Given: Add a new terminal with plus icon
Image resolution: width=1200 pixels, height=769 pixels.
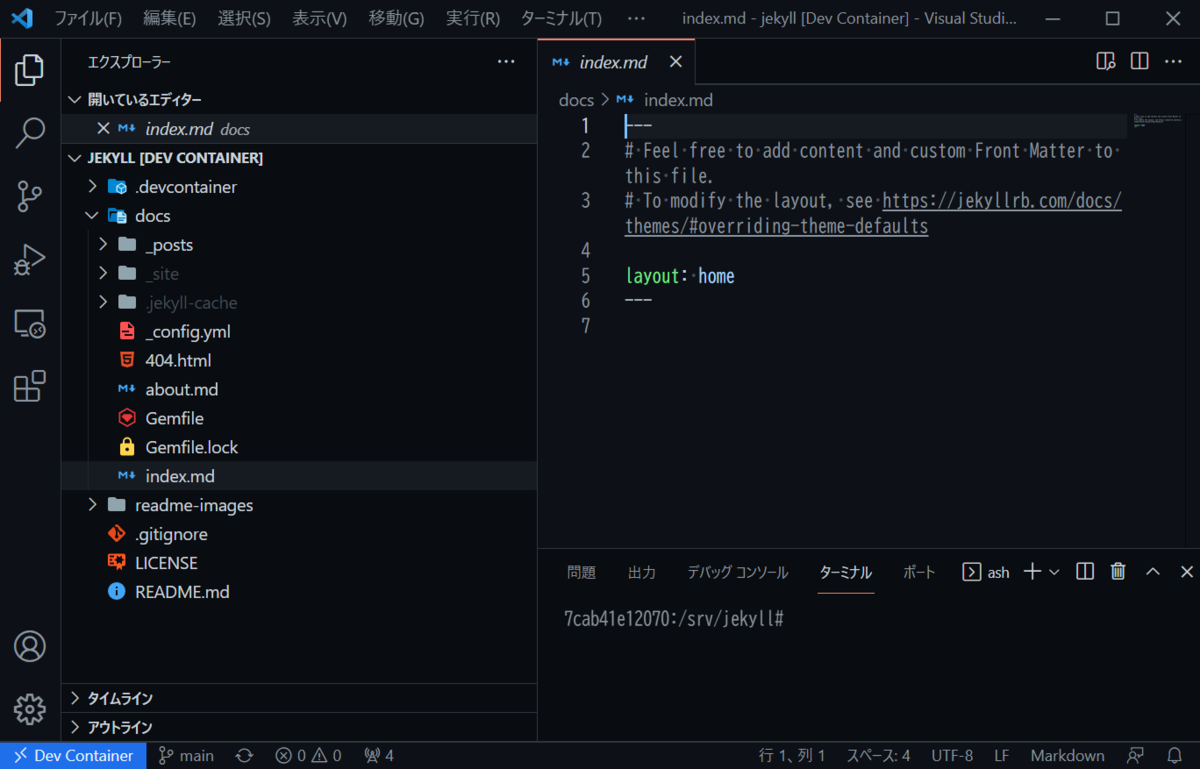Looking at the screenshot, I should click(x=1031, y=572).
